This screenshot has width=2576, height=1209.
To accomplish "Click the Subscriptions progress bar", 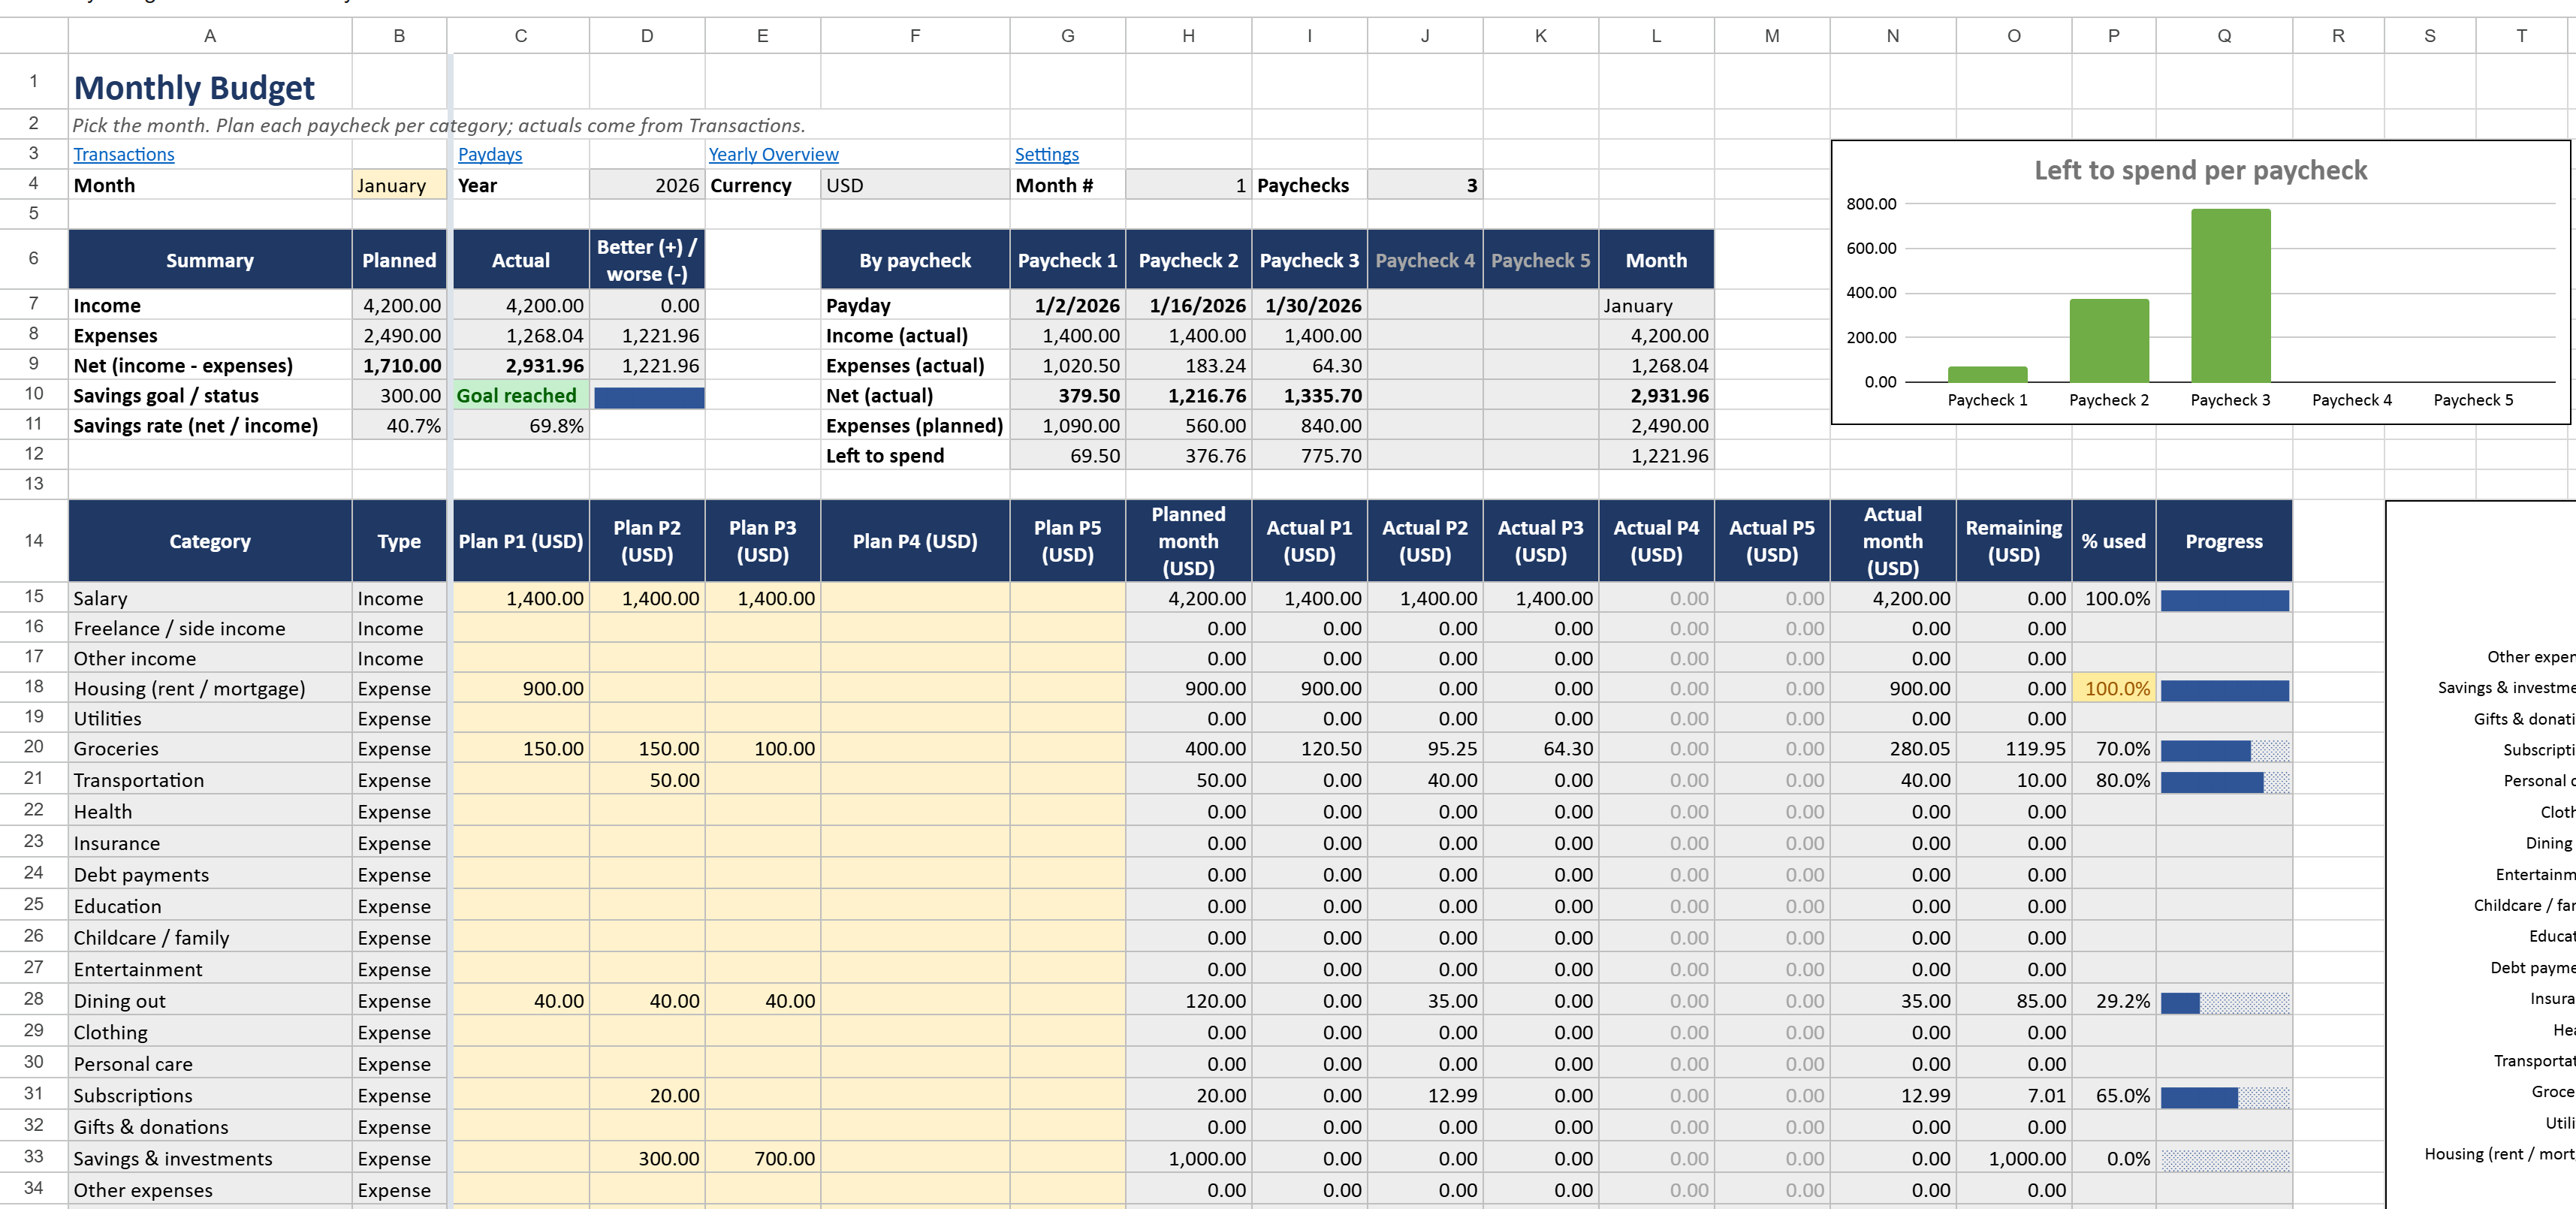I will pyautogui.click(x=2224, y=1097).
